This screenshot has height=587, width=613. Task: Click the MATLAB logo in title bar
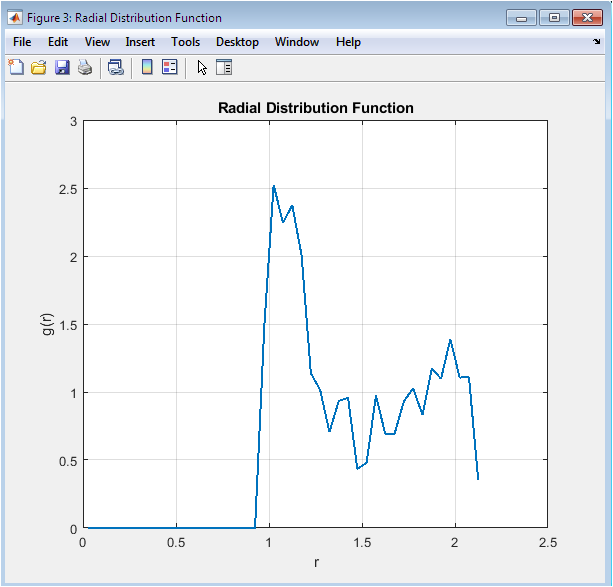pyautogui.click(x=15, y=17)
